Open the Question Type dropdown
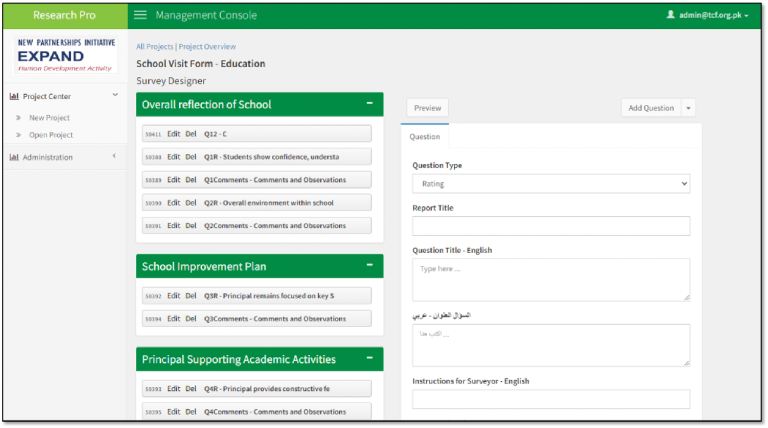This screenshot has width=768, height=428. pos(550,184)
